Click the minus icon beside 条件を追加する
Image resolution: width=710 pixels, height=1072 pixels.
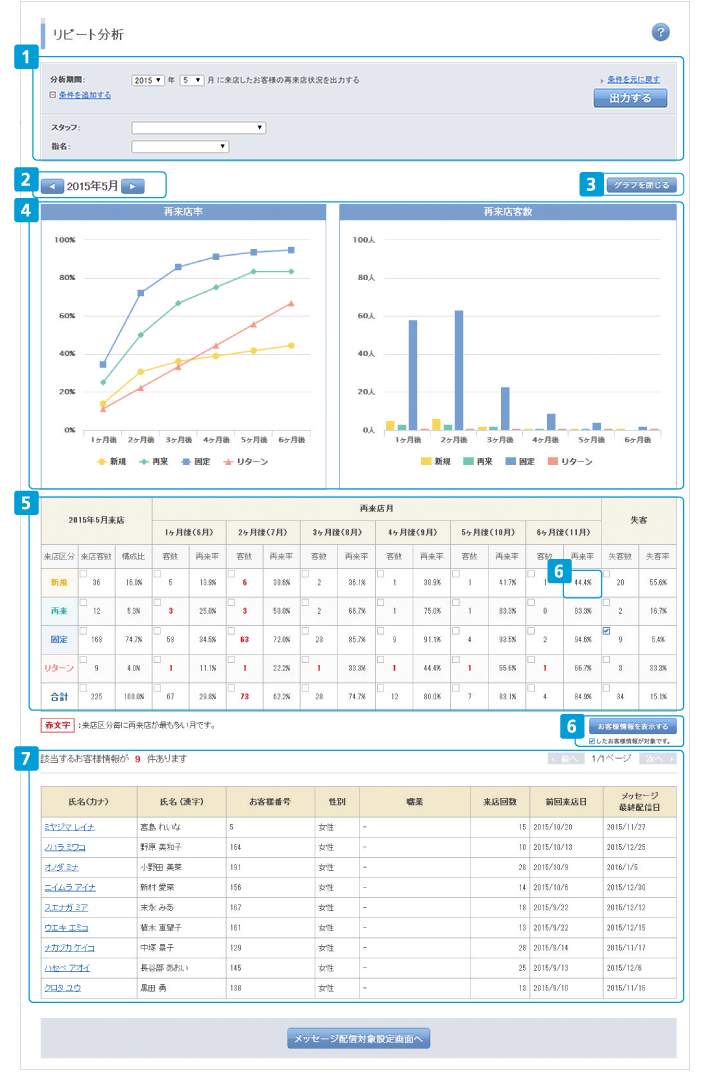(x=52, y=95)
